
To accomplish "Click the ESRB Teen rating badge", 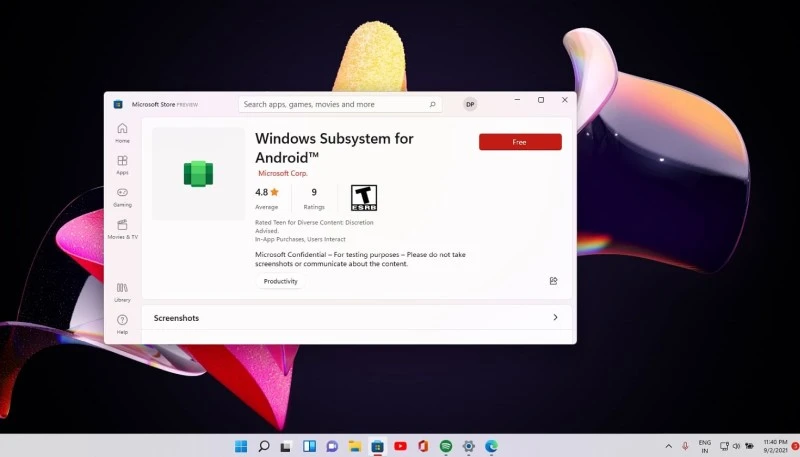I will point(364,198).
